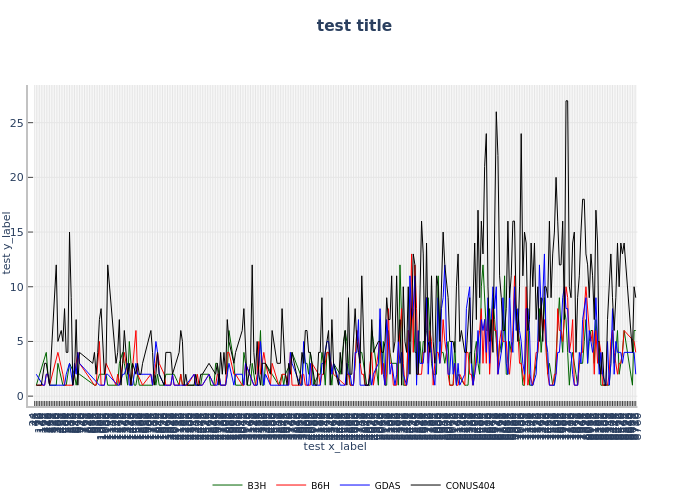Click the black spike reaching 15 near left

point(69,233)
